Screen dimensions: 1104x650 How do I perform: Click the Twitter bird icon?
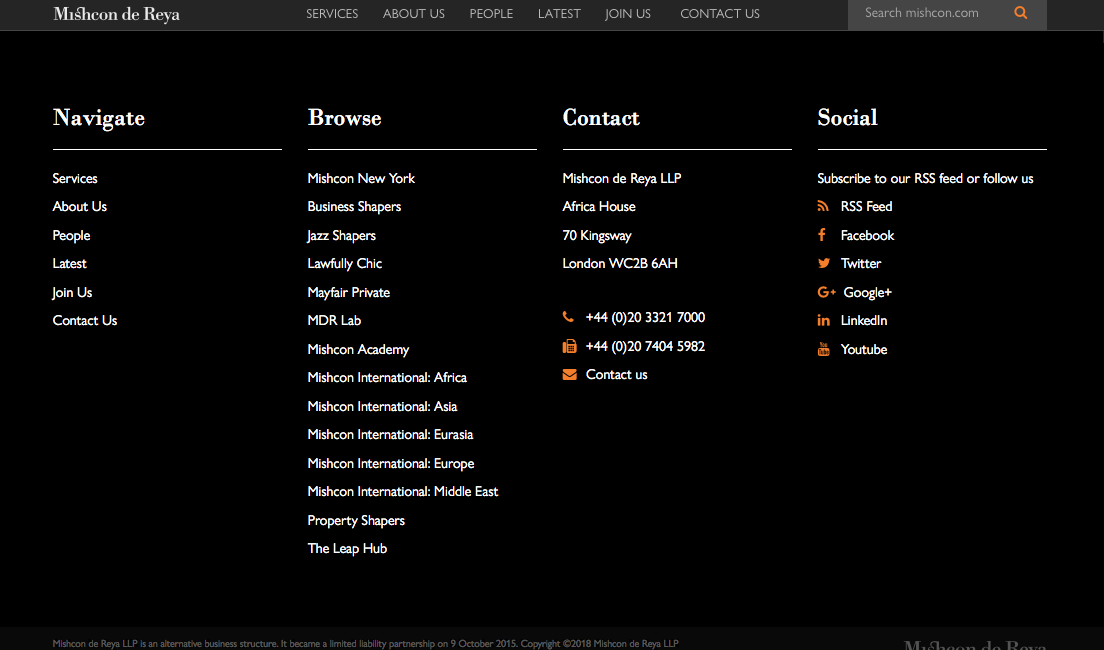823,264
